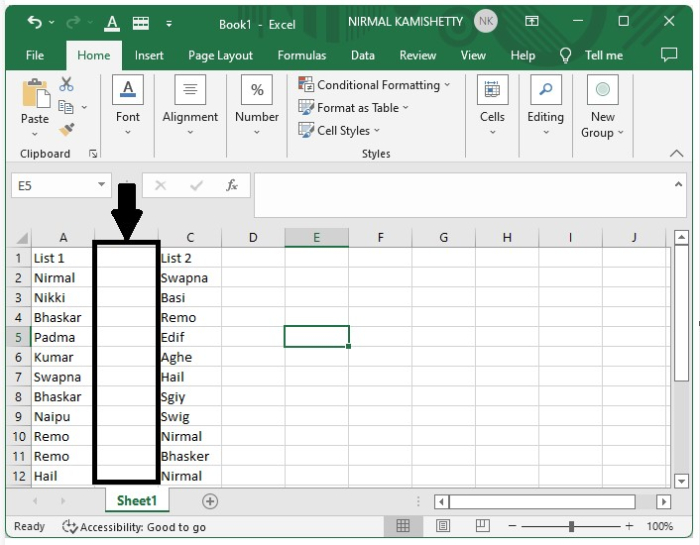Click the zoom slider handle

(x=571, y=526)
